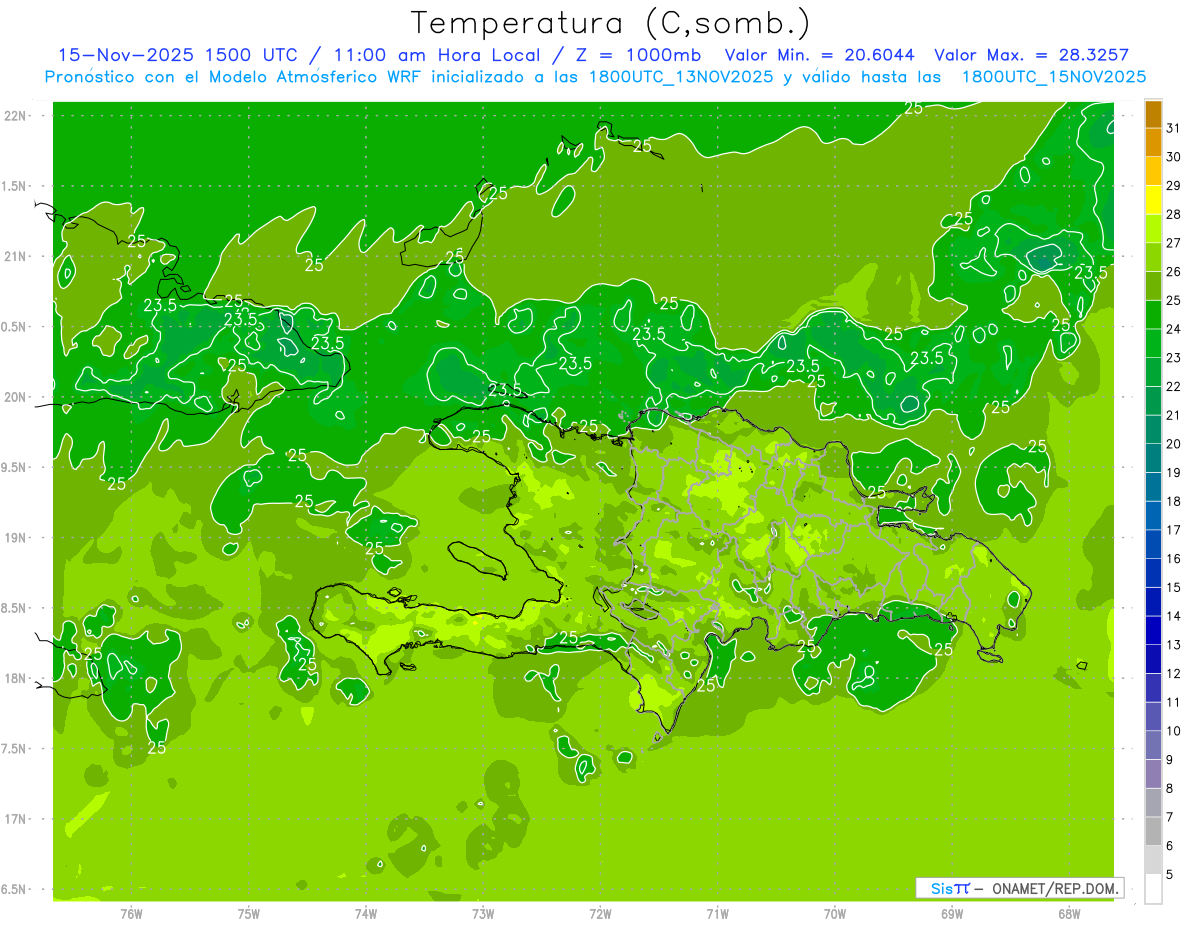
Task: Pick the yellow swatch between 28 and 29
Action: point(1153,200)
